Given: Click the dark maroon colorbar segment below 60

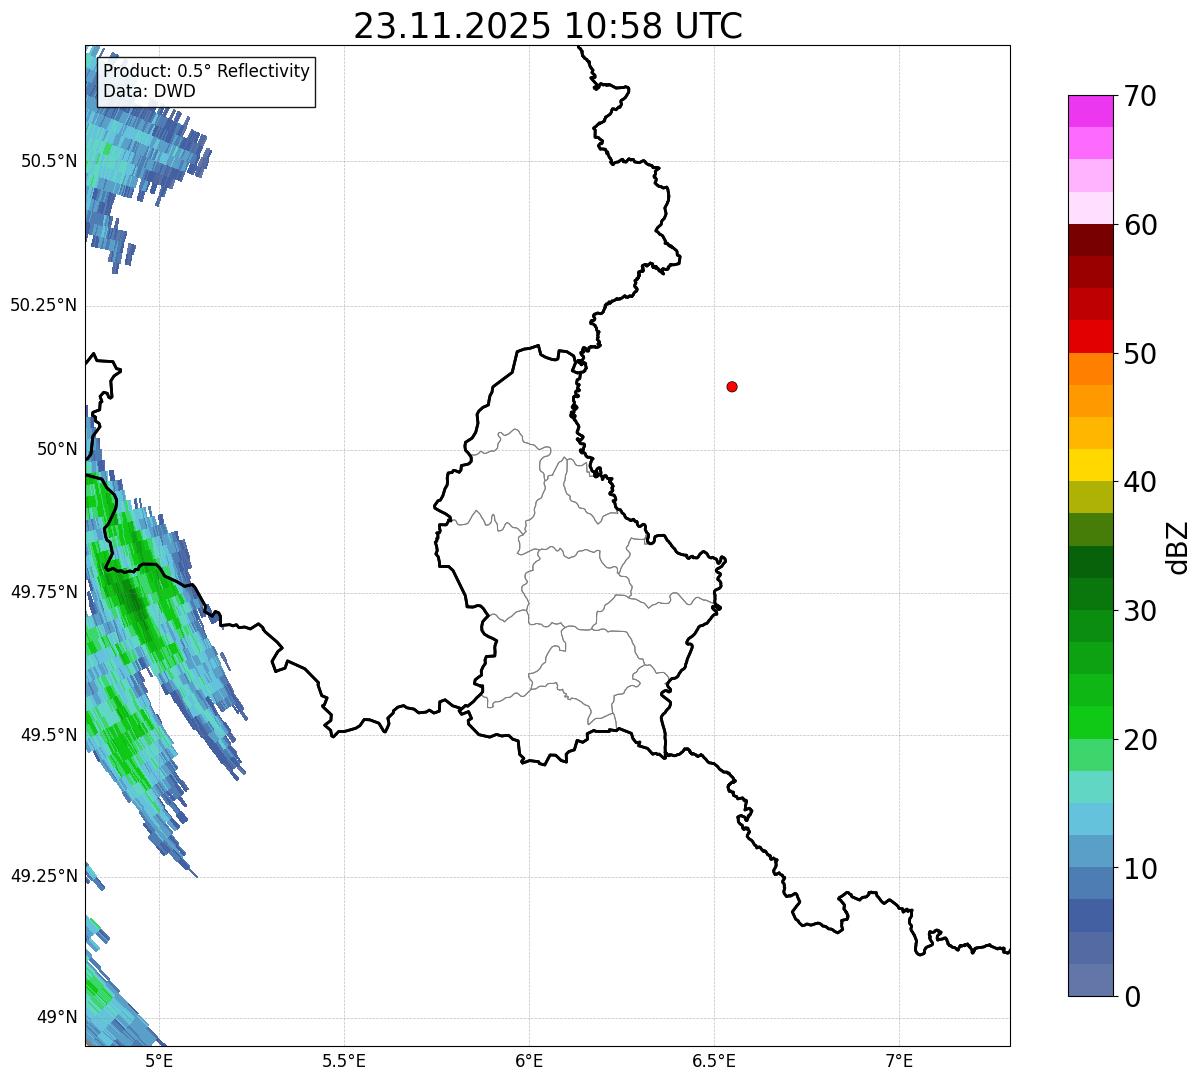Looking at the screenshot, I should coord(1090,240).
